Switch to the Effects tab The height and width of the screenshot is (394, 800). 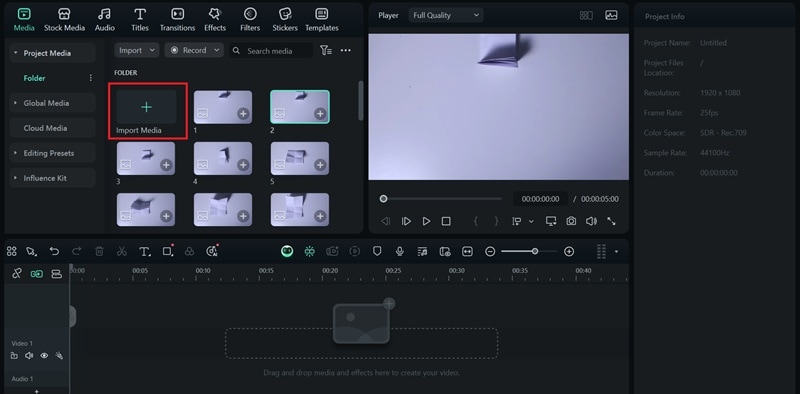tap(215, 20)
